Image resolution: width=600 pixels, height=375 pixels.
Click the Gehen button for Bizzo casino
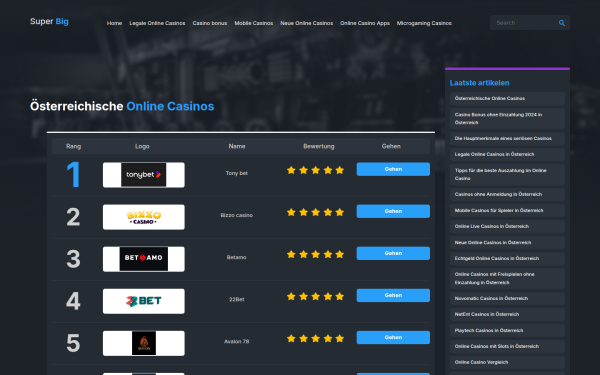[x=393, y=211]
